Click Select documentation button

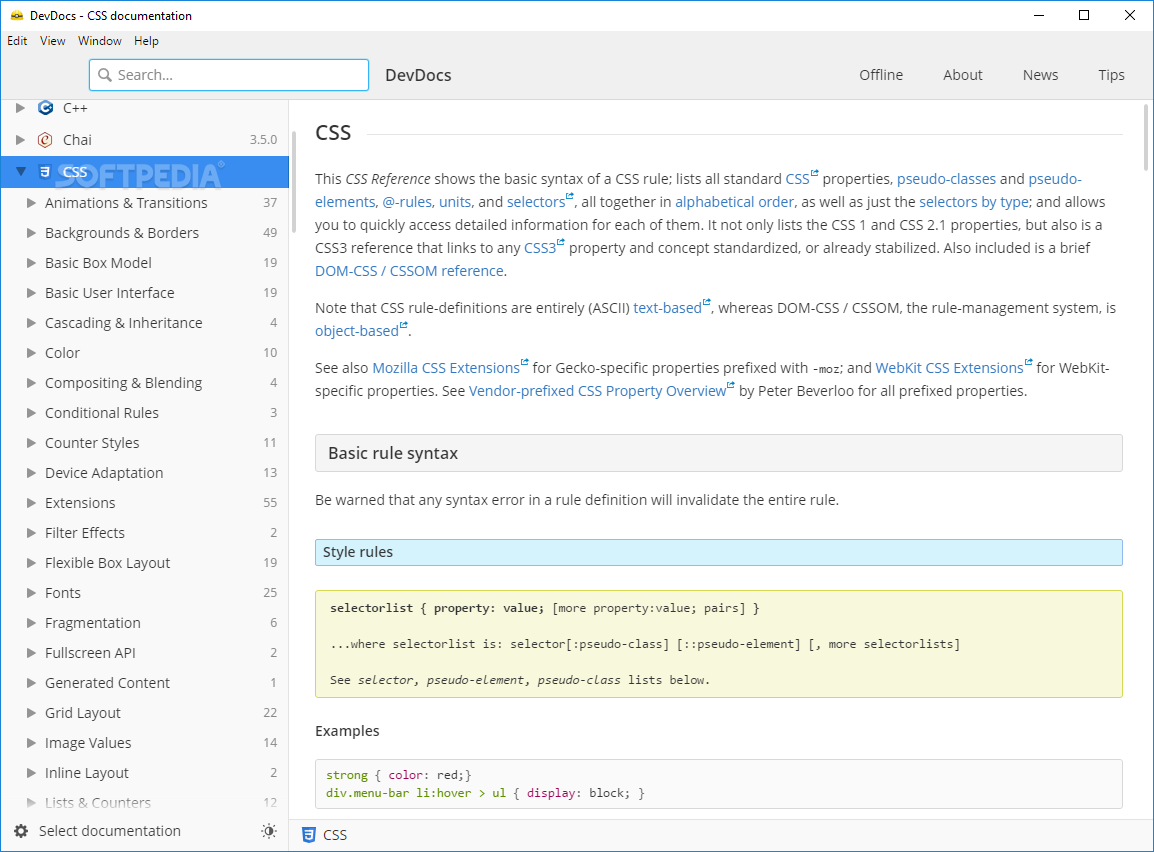coord(110,831)
